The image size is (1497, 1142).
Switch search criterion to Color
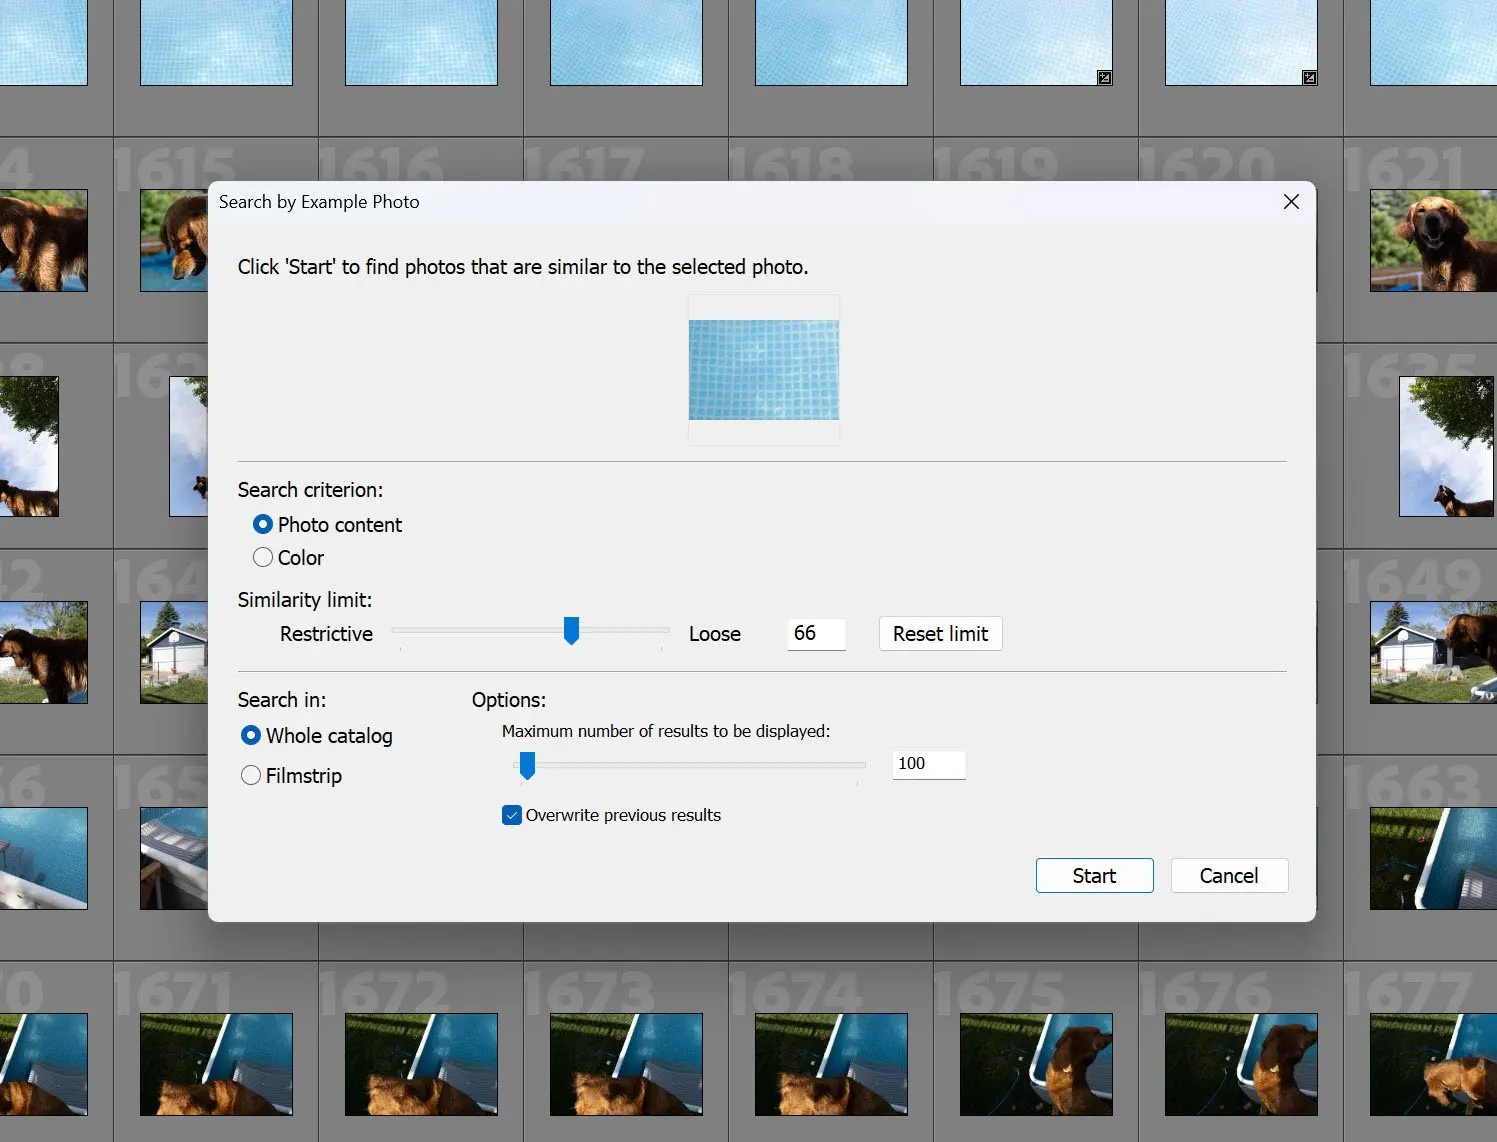pos(263,557)
